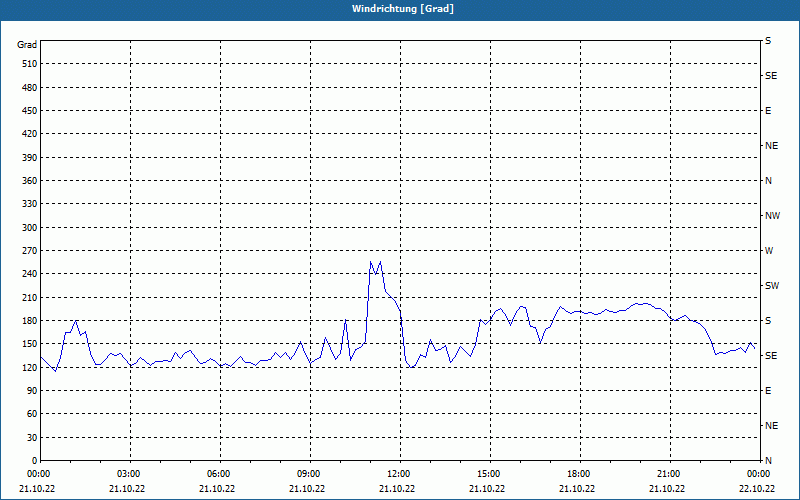Click the 00:00 label above 22.10.22

[x=759, y=474]
